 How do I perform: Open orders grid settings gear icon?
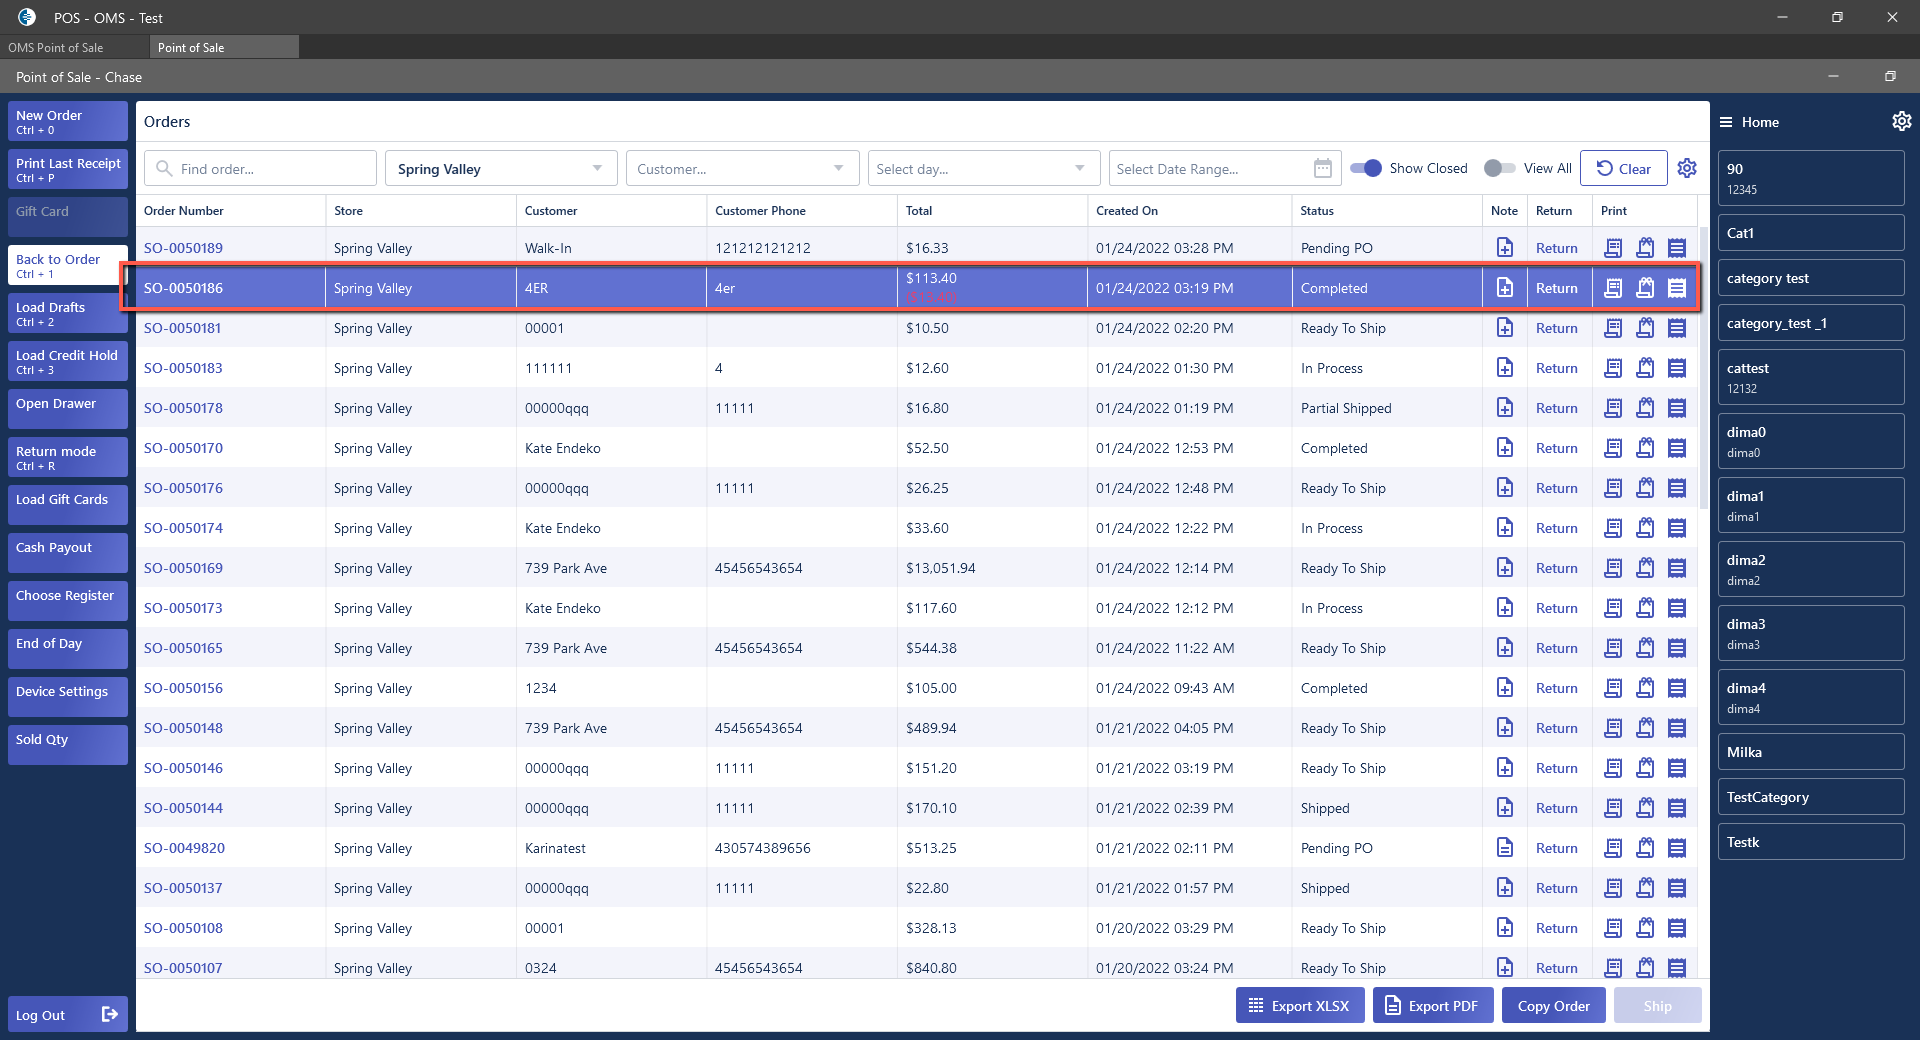pos(1687,168)
